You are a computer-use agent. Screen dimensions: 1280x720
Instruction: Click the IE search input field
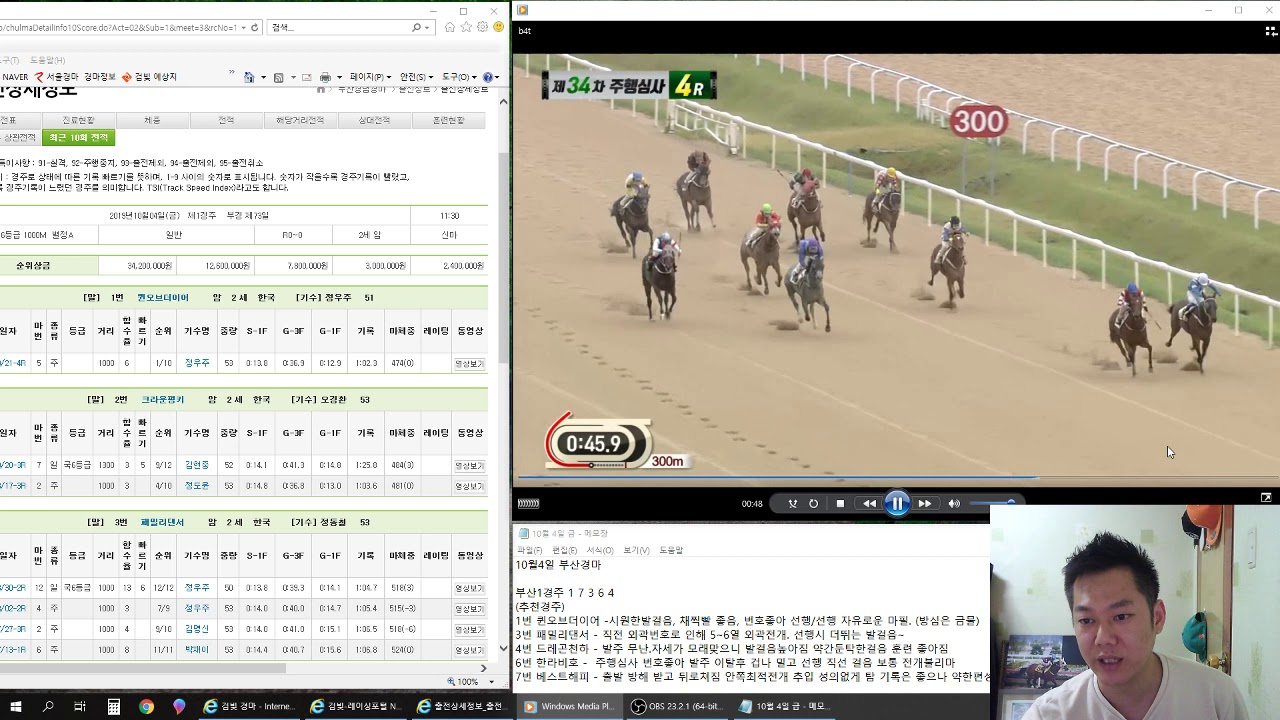coord(339,28)
